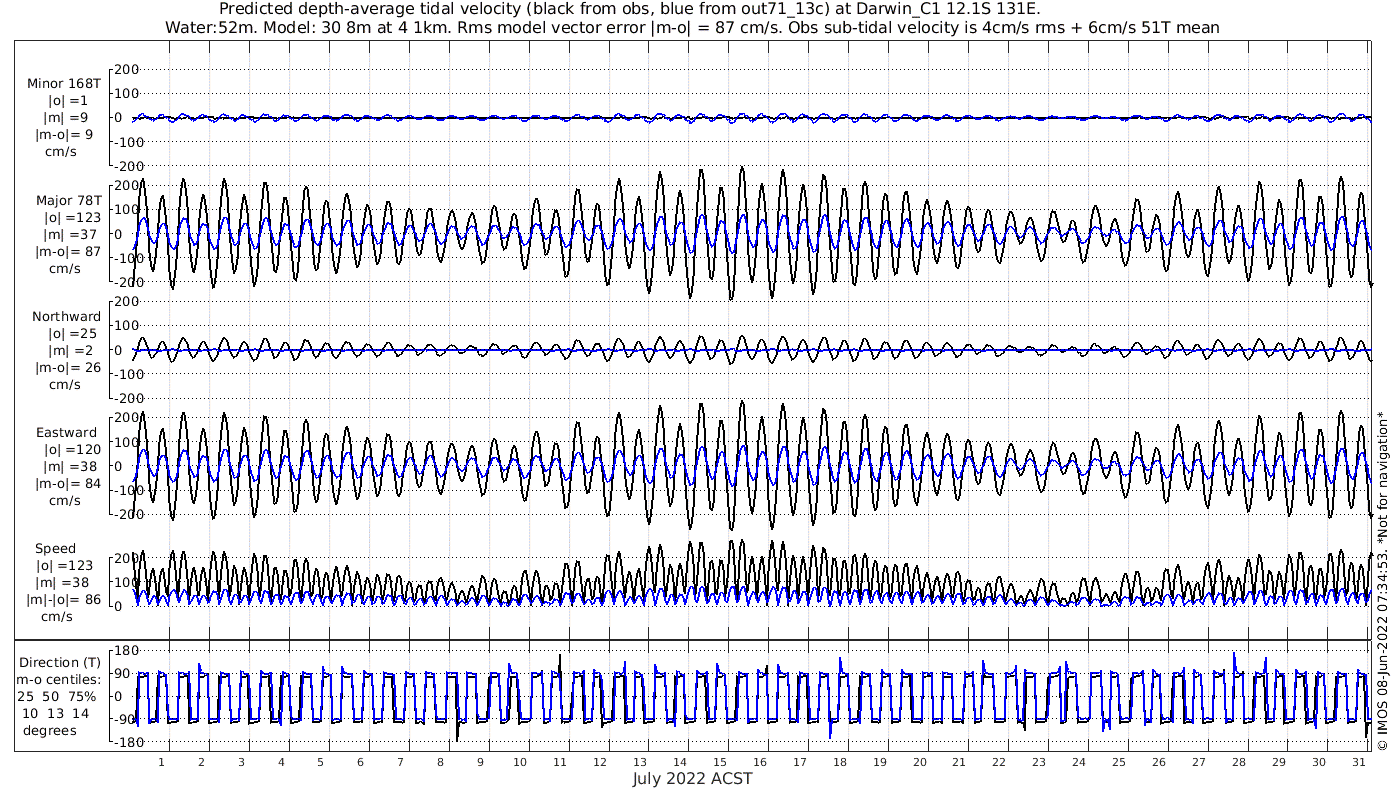Click the 'July 2022 ACST' axis title
The width and height of the screenshot is (1400, 800).
click(692, 778)
